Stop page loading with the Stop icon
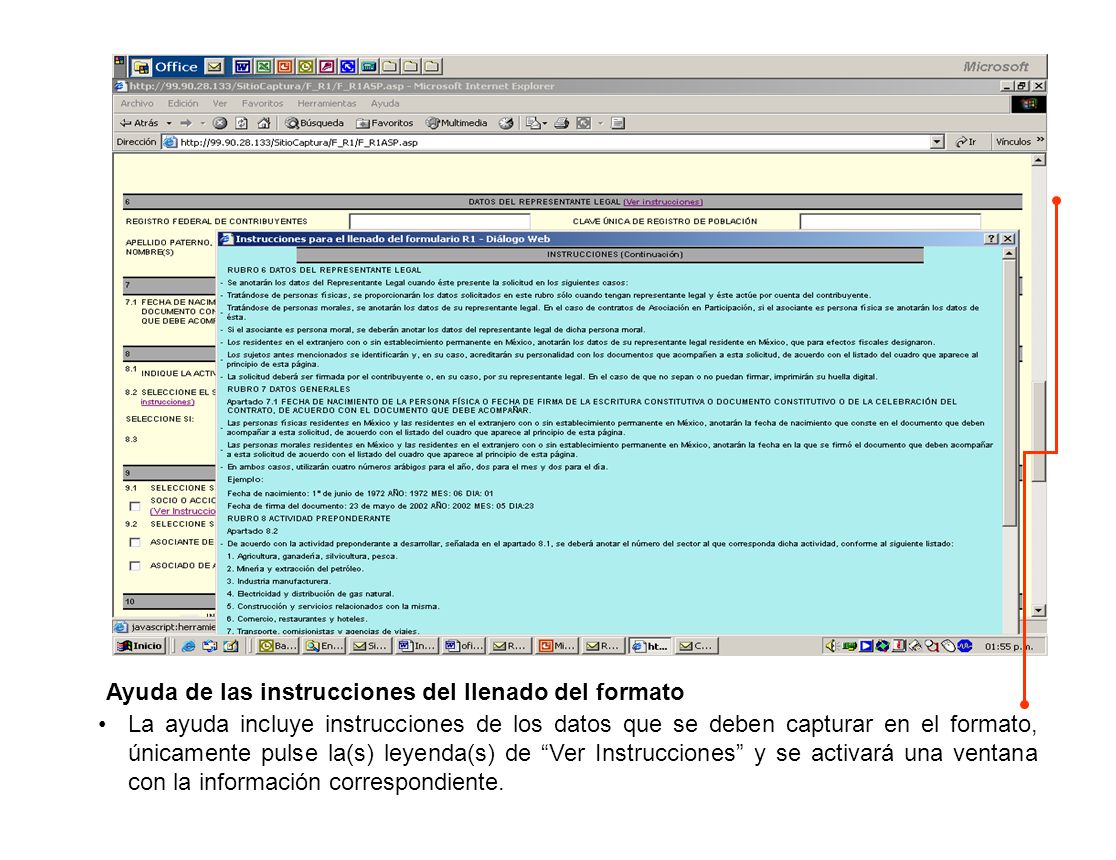Image resolution: width=1116 pixels, height=860 pixels. coord(220,123)
